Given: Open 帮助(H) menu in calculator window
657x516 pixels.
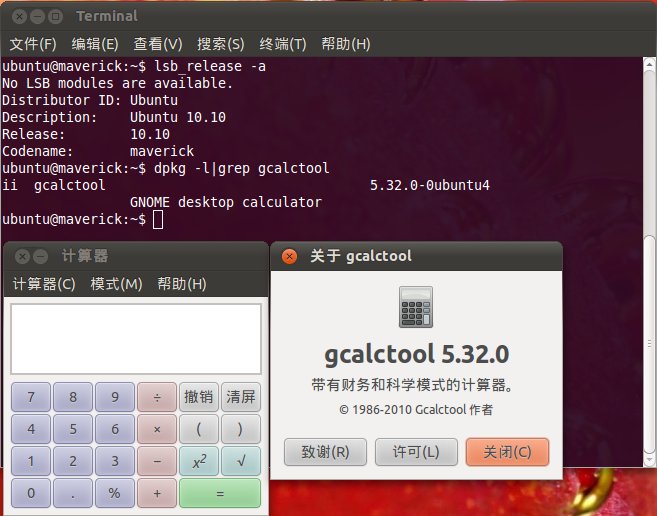Looking at the screenshot, I should click(182, 284).
